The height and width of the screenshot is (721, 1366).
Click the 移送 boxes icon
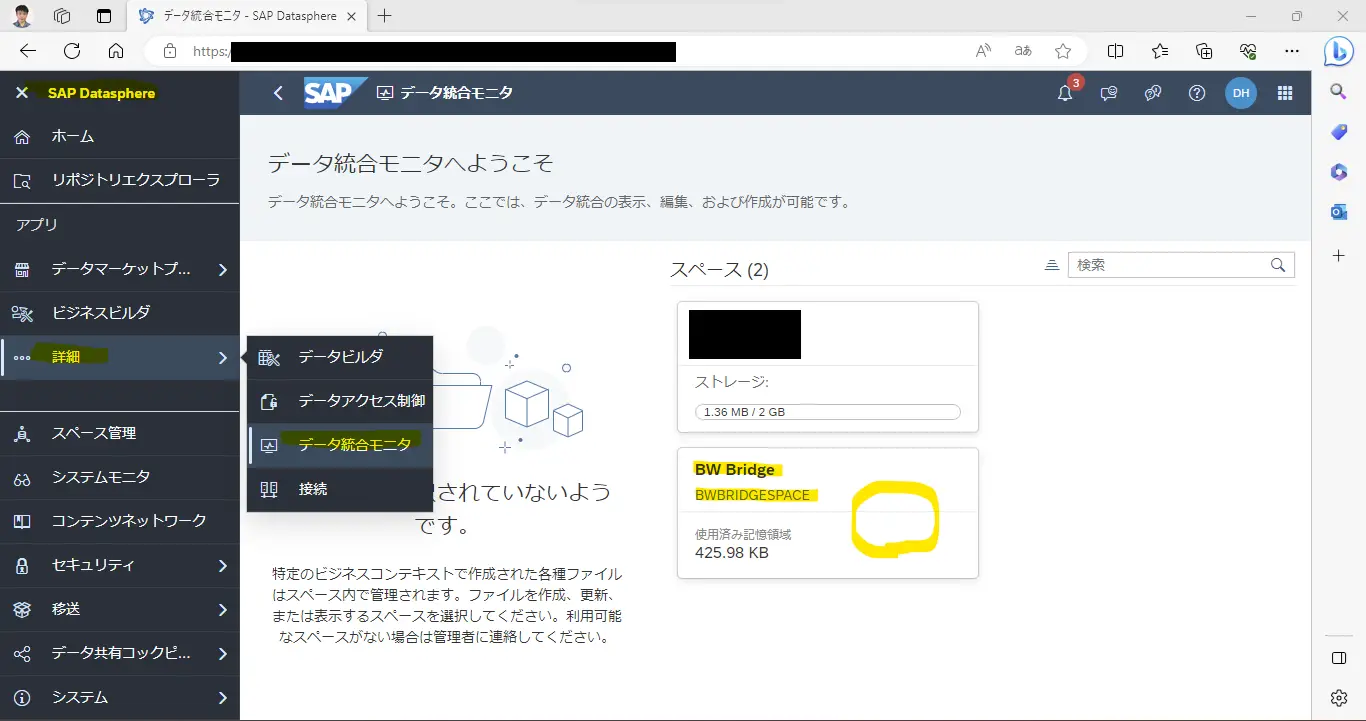coord(22,610)
